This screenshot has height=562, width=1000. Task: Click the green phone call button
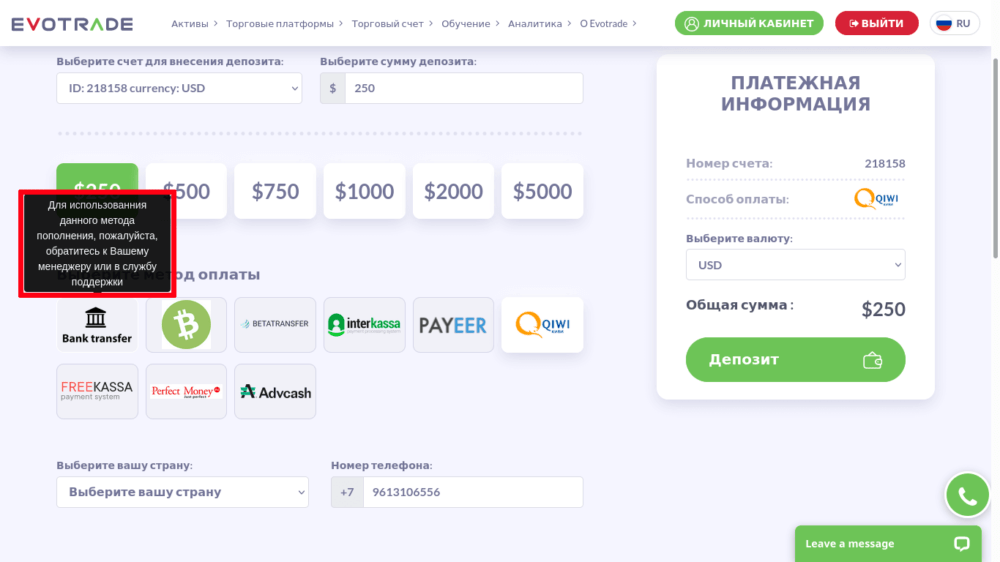(x=967, y=495)
